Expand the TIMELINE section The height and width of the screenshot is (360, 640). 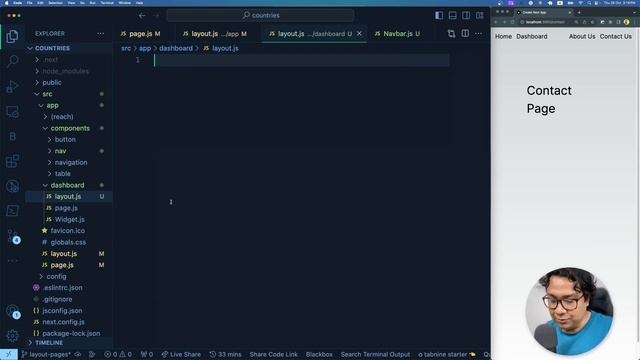pyautogui.click(x=49, y=343)
